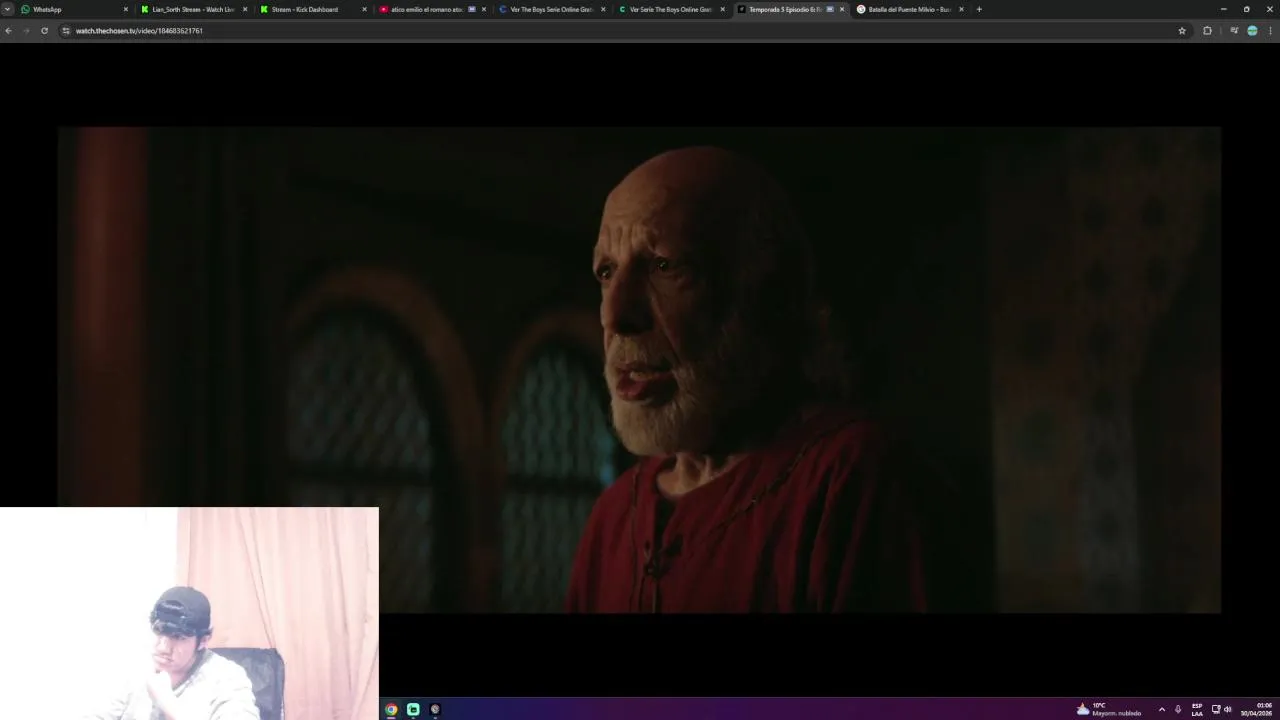Open the atico emilio el romano tab
The image size is (1280, 720).
coord(431,9)
